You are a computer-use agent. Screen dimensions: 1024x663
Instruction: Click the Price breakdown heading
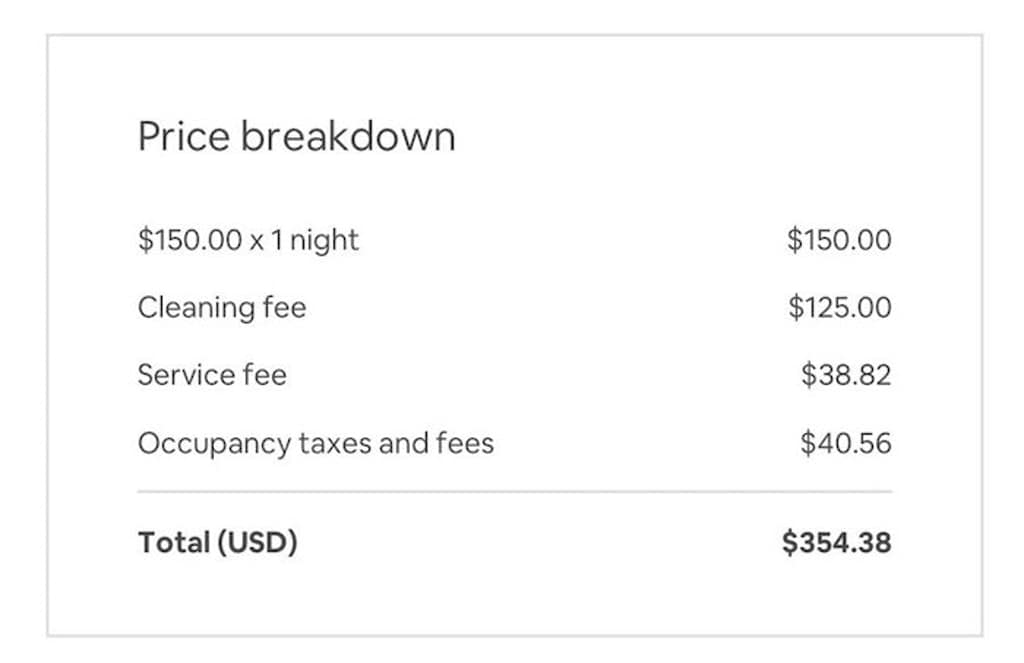coord(296,136)
